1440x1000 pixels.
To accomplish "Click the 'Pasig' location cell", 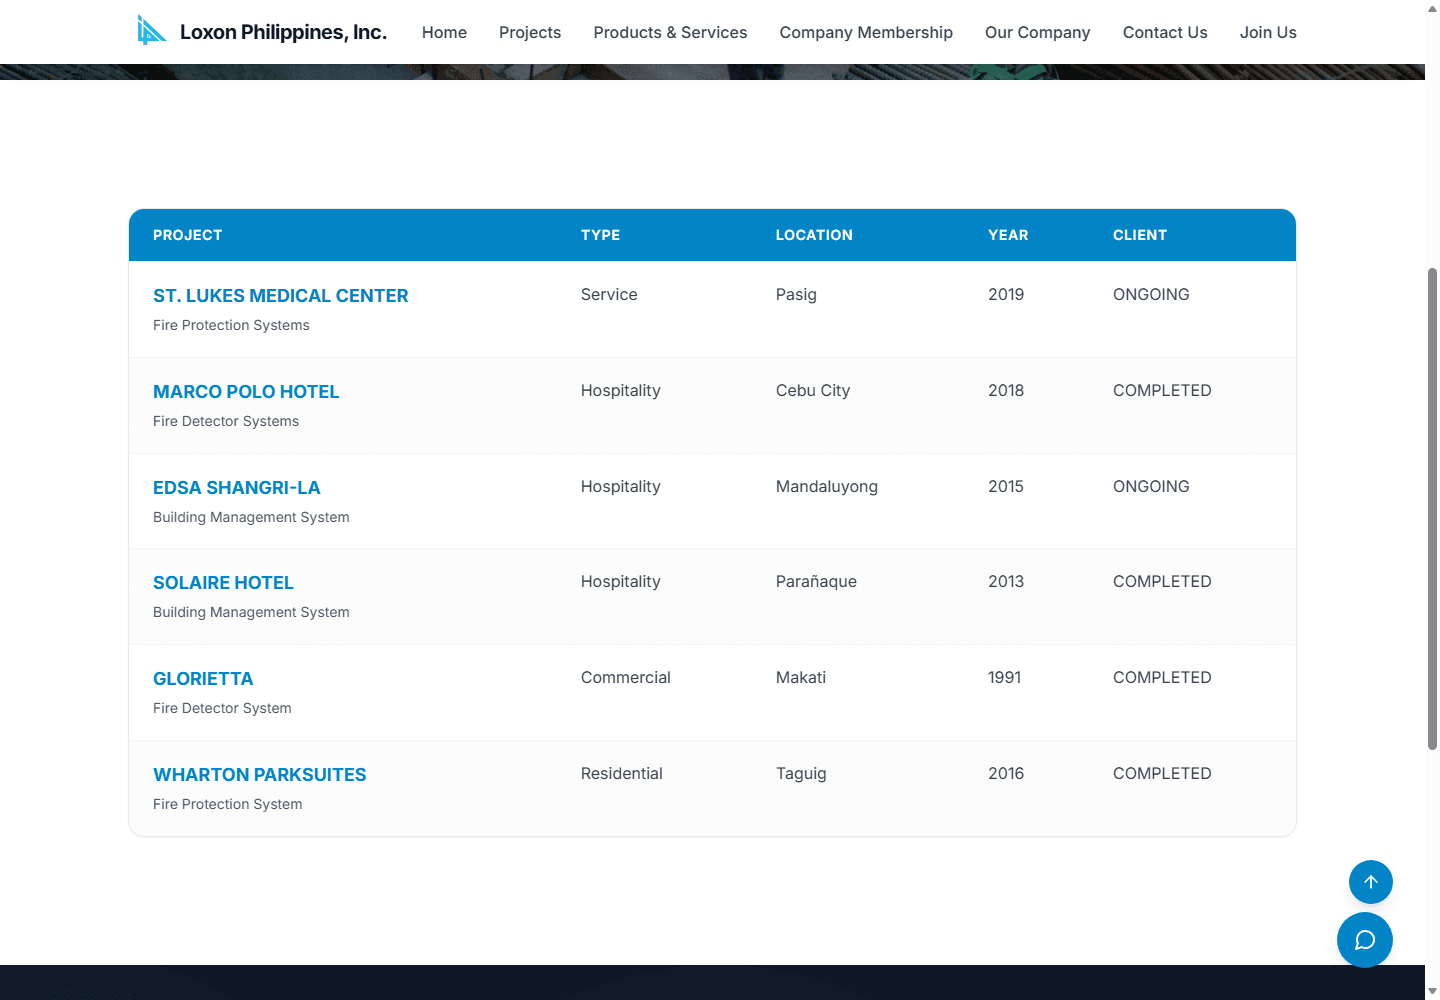I will click(x=796, y=294).
